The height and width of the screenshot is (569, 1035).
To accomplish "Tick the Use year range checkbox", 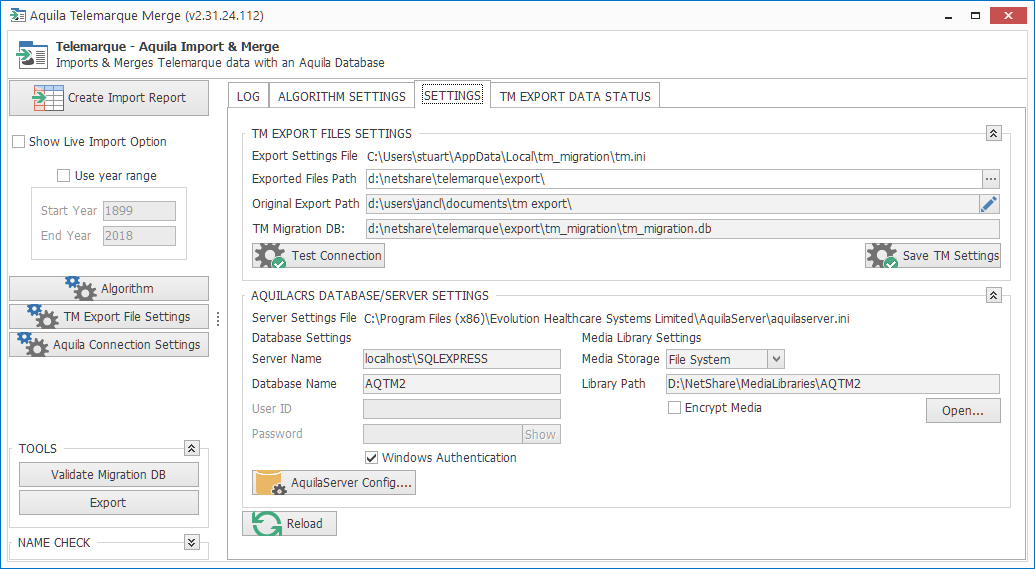I will pyautogui.click(x=64, y=176).
